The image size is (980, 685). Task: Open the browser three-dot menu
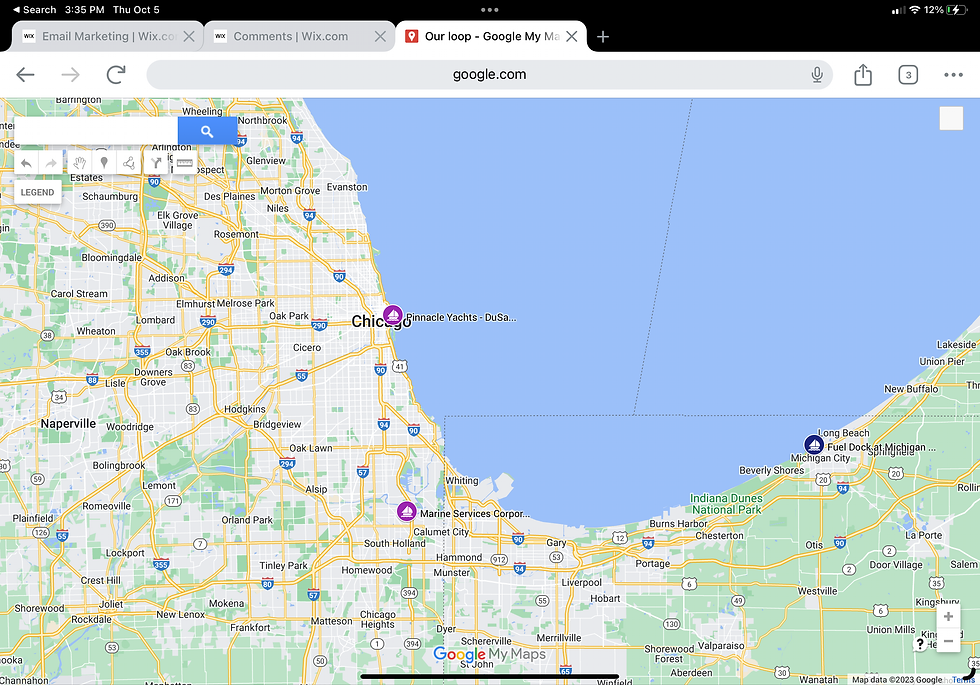[953, 75]
